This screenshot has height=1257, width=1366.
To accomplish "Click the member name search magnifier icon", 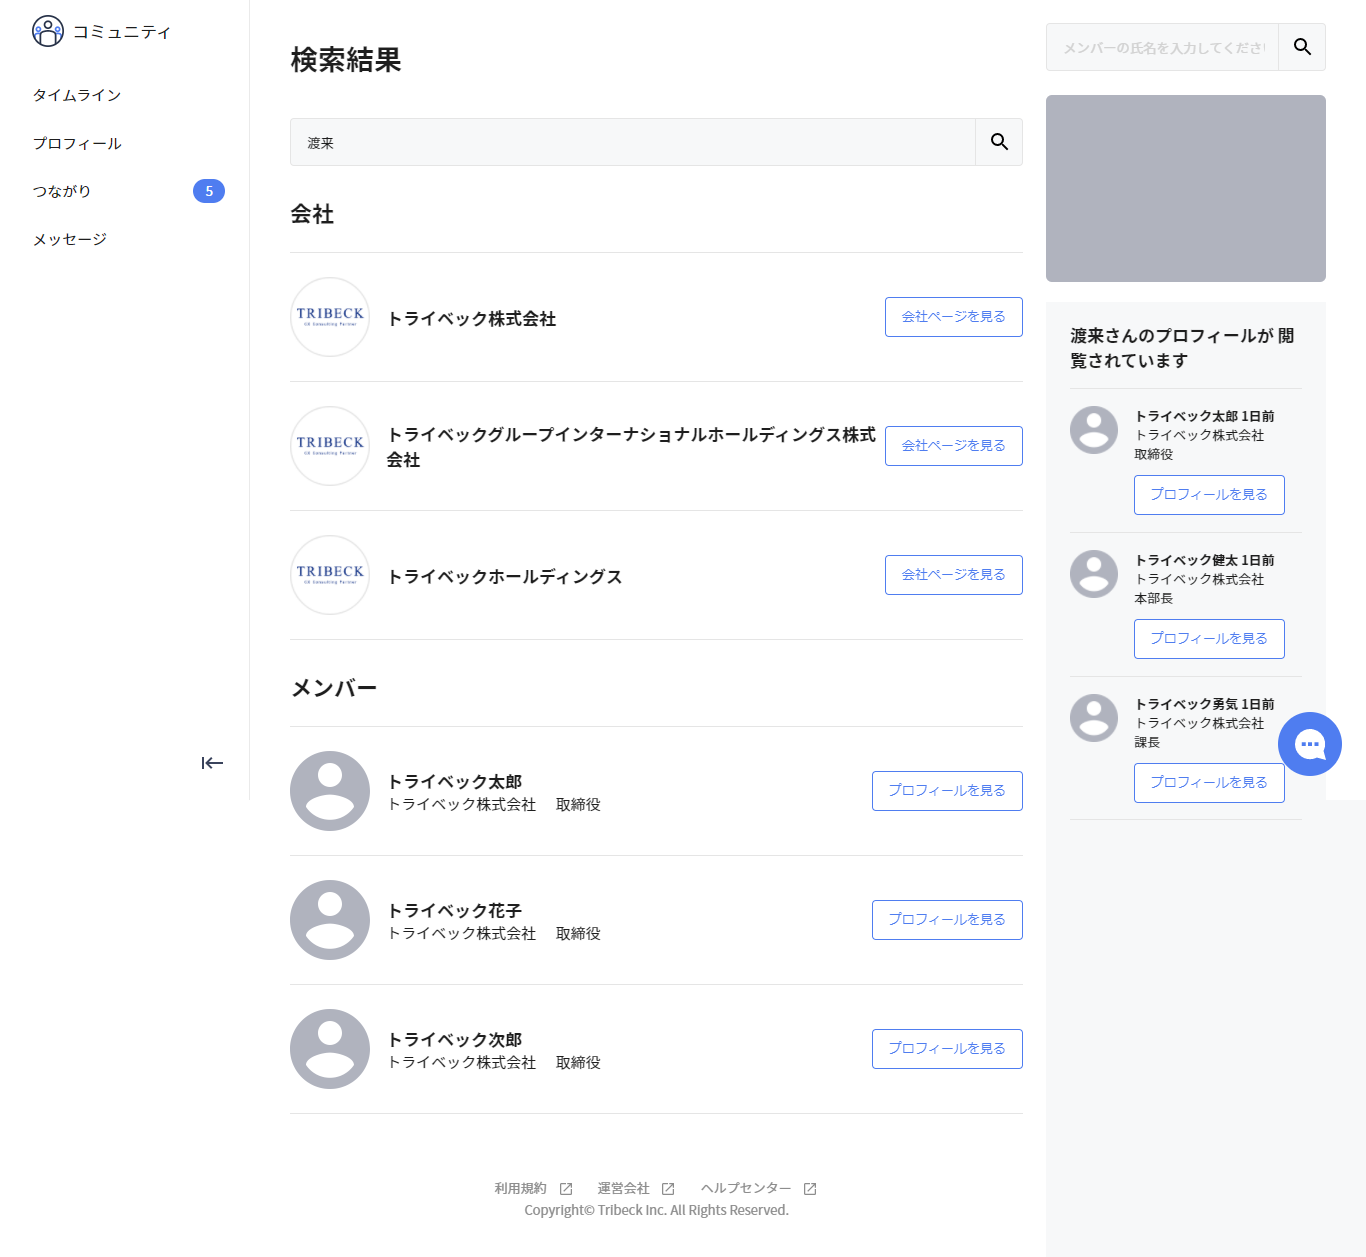I will pos(1302,47).
